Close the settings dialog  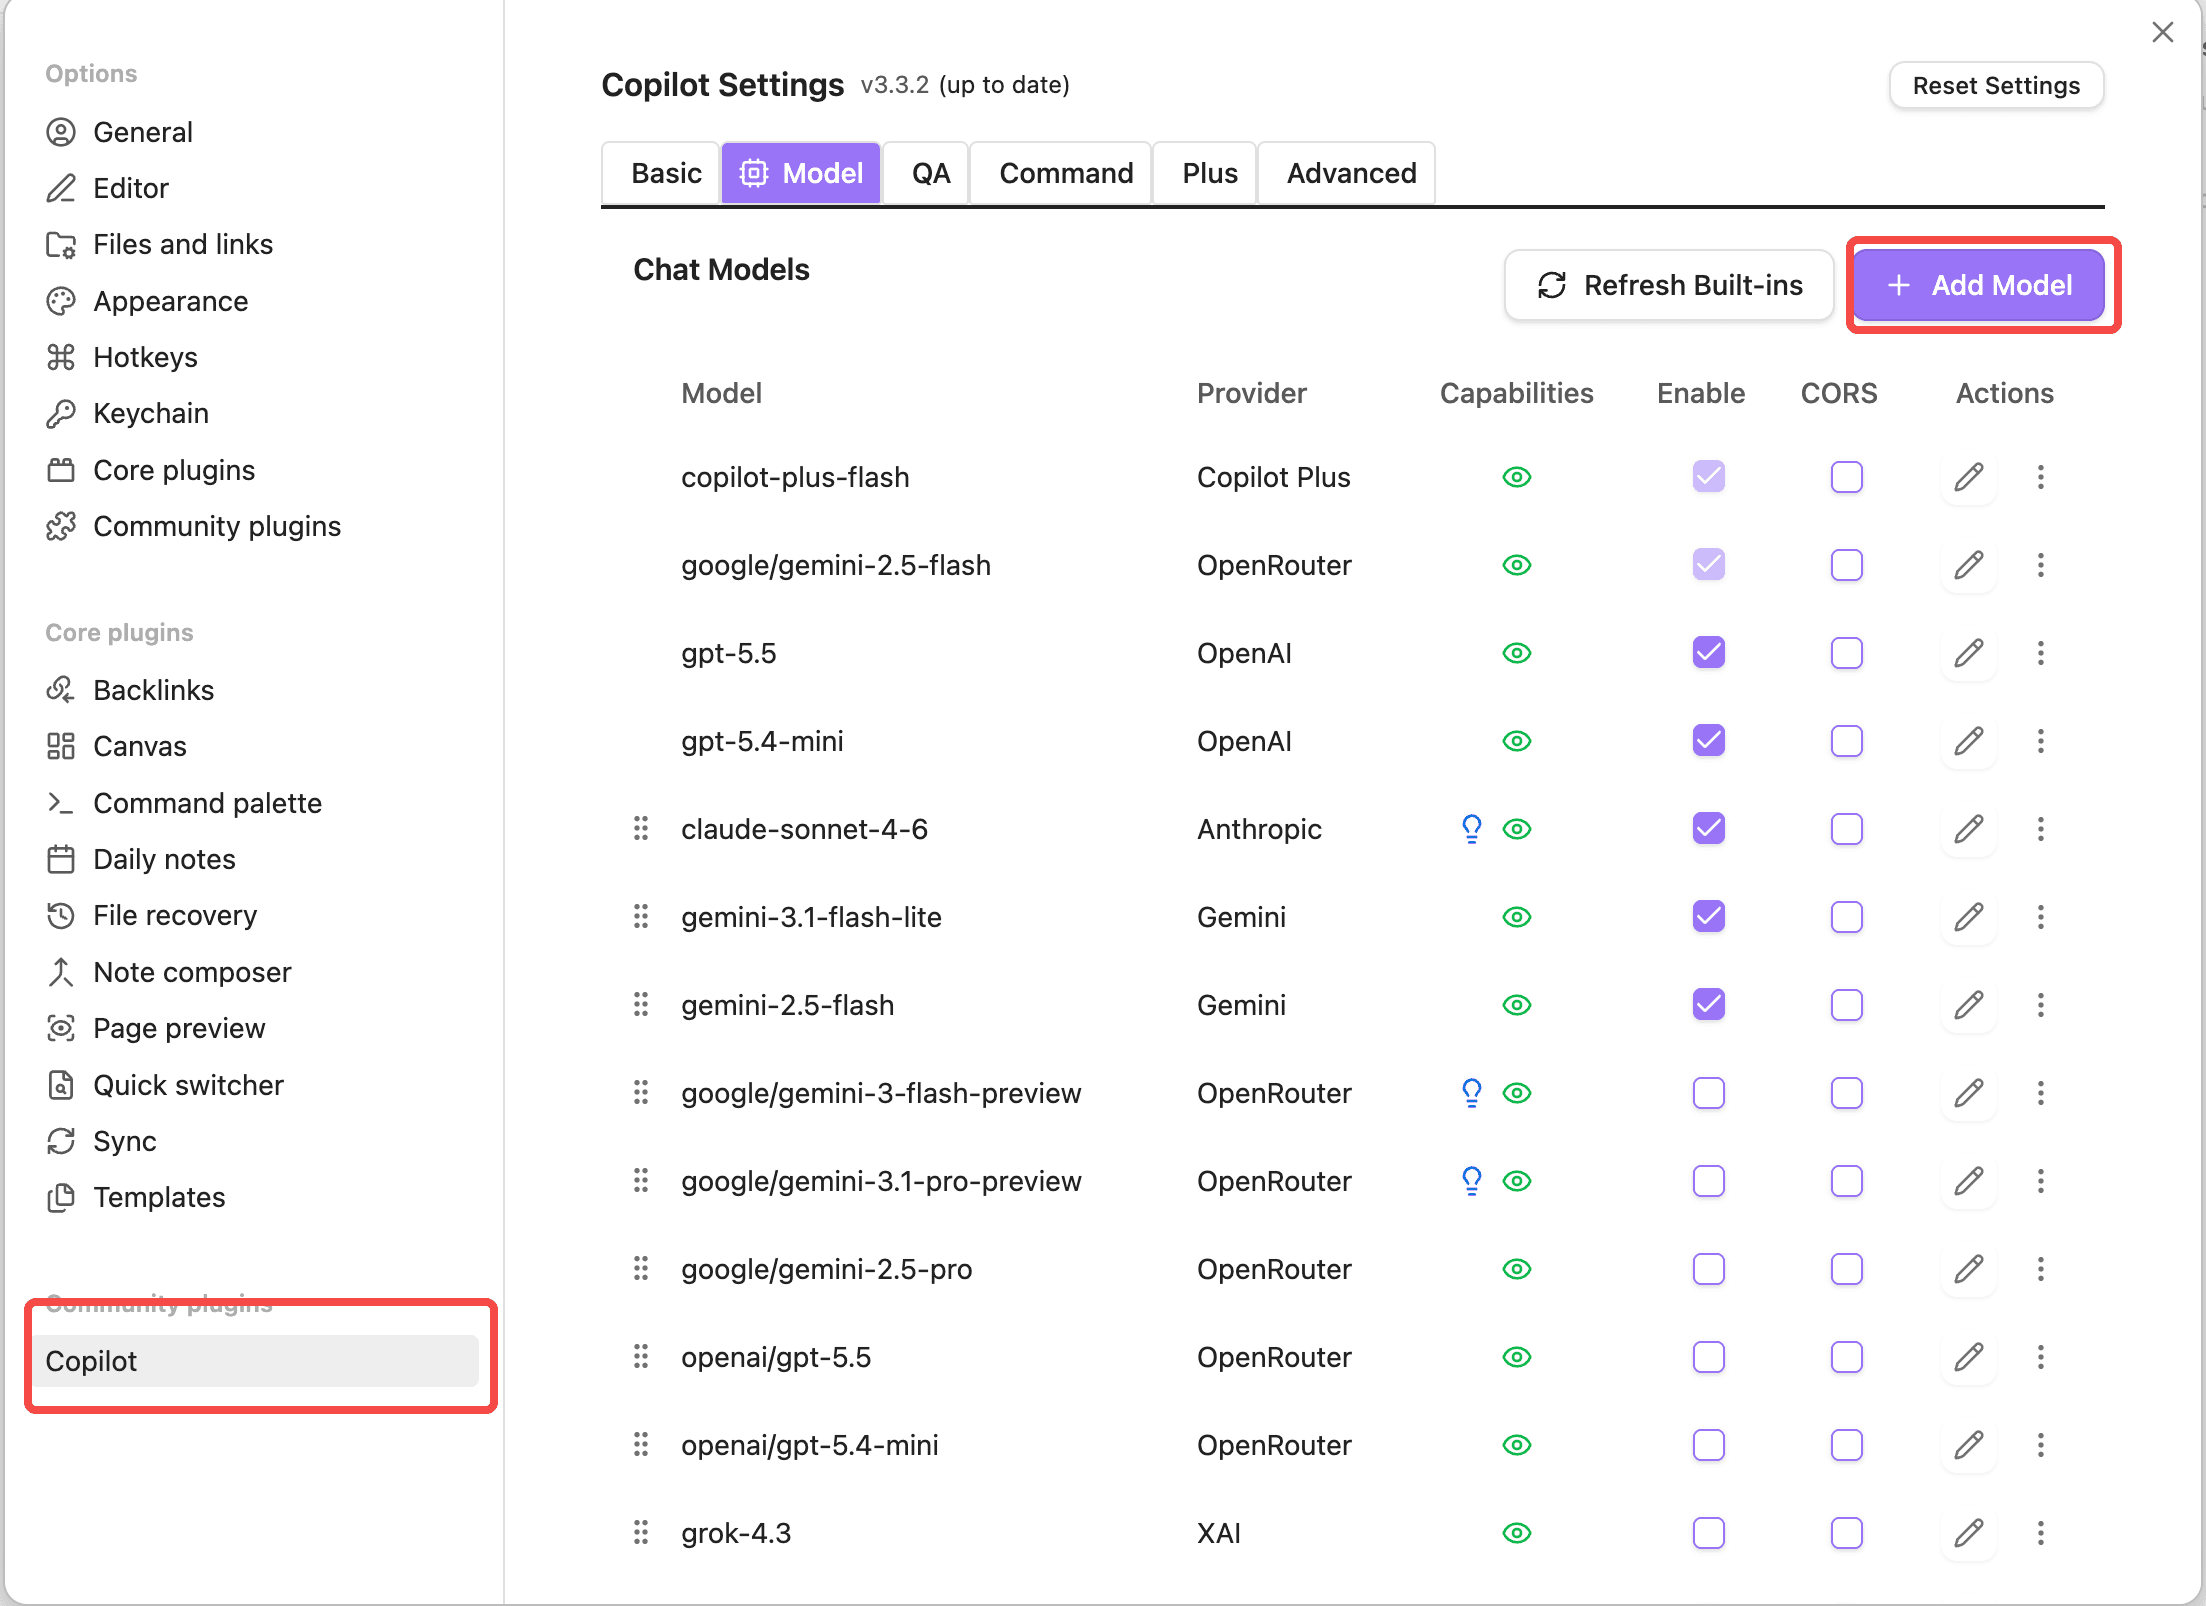click(2162, 32)
